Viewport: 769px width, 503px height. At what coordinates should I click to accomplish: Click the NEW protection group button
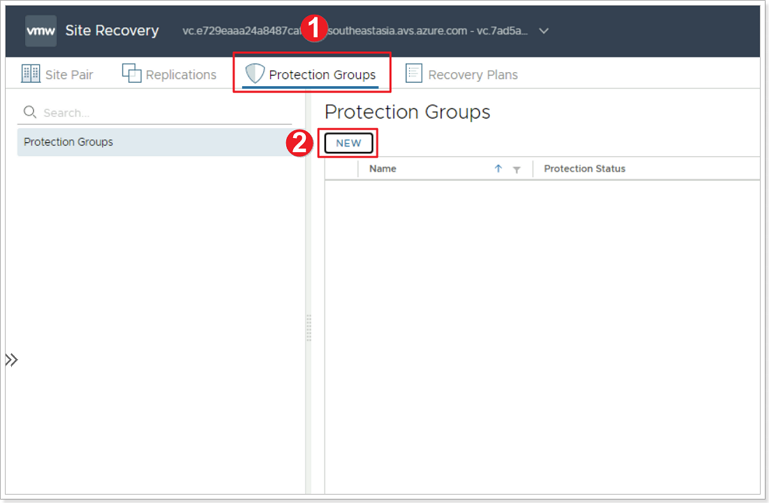tap(348, 144)
